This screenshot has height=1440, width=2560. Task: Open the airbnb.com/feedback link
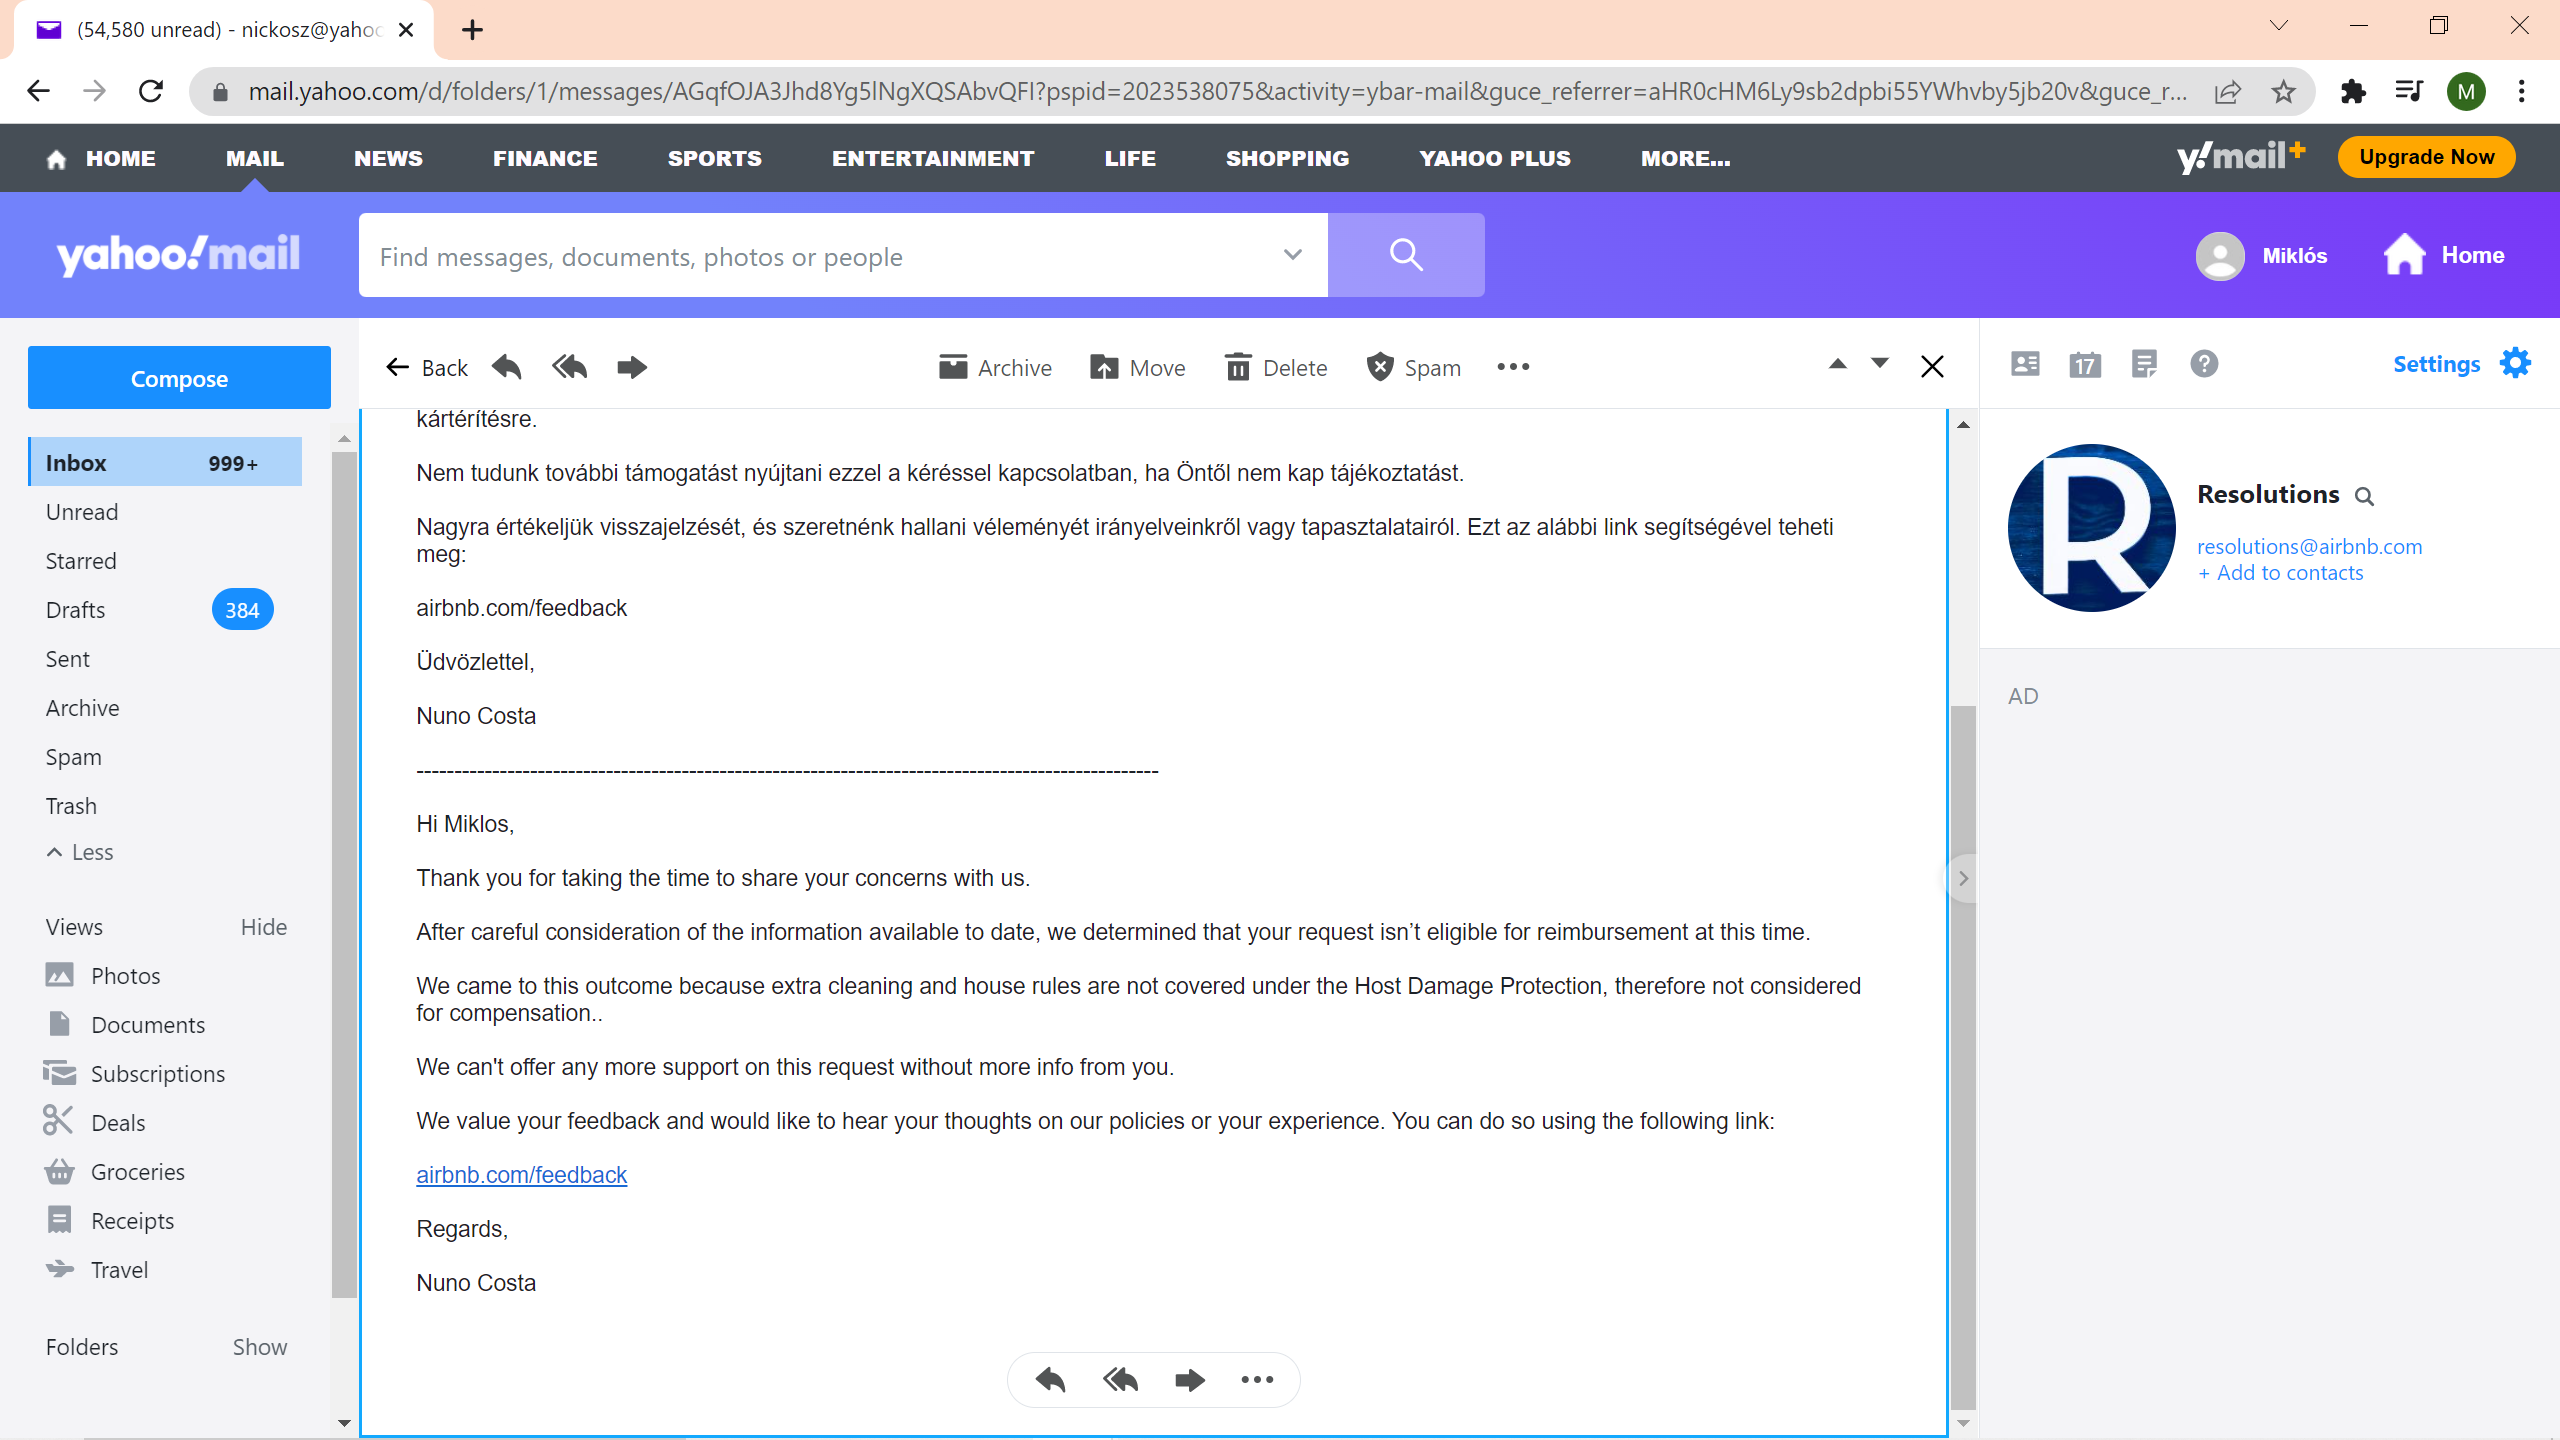(x=521, y=1175)
